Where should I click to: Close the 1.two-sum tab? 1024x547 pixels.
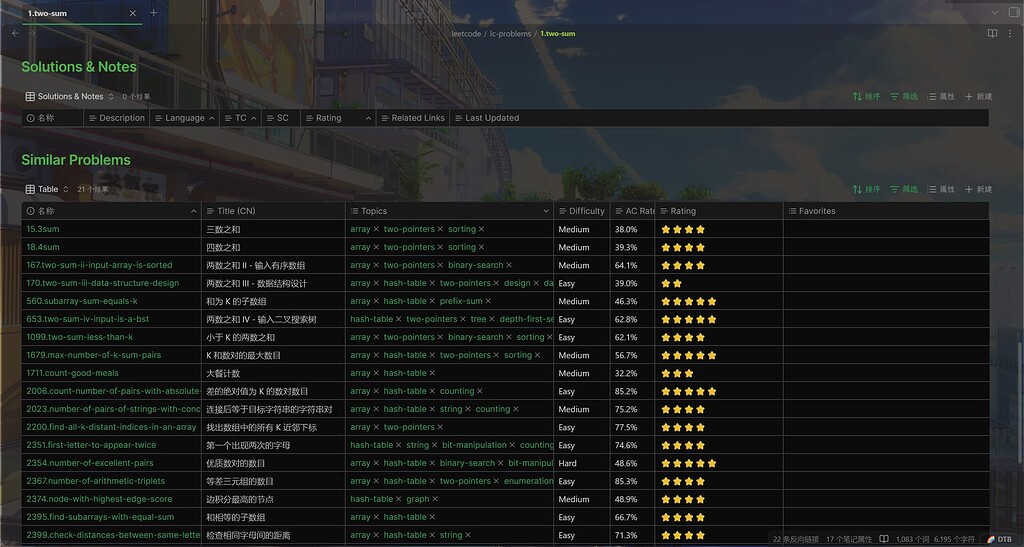(134, 13)
